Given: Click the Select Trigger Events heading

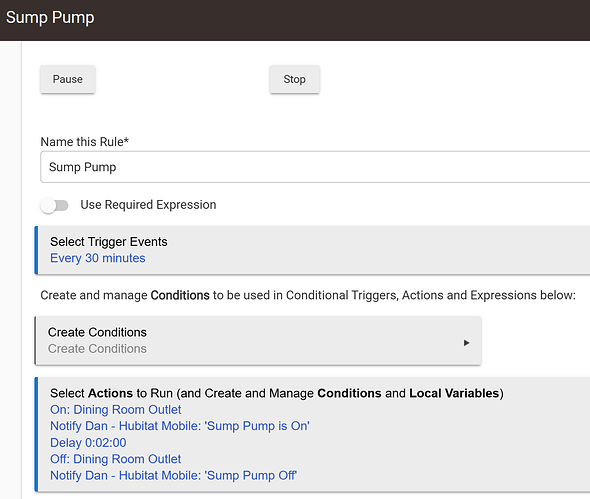Looking at the screenshot, I should (x=109, y=242).
